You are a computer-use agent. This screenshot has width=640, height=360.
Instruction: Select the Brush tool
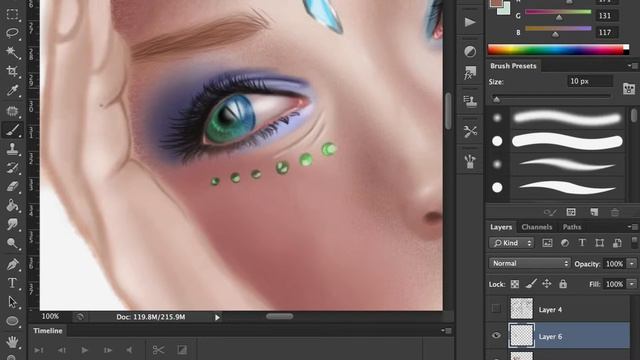click(12, 130)
